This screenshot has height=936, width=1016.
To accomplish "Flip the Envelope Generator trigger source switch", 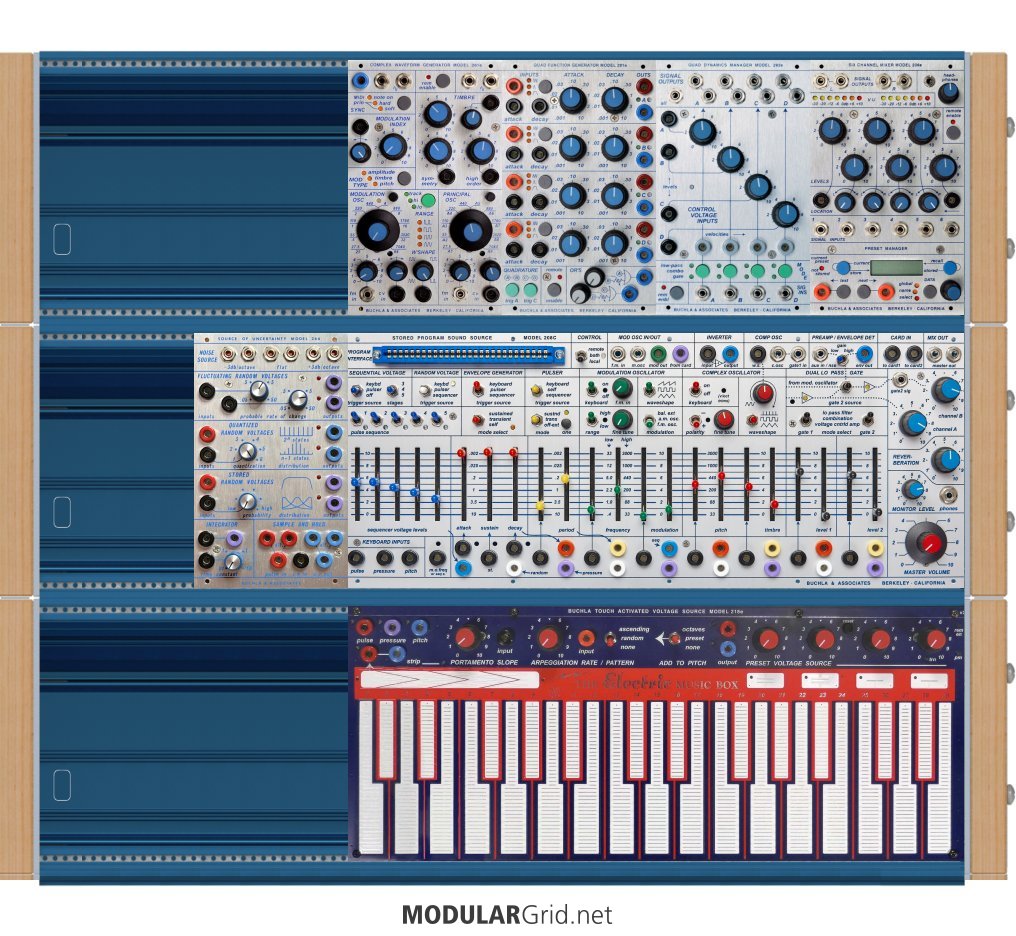I will 478,389.
